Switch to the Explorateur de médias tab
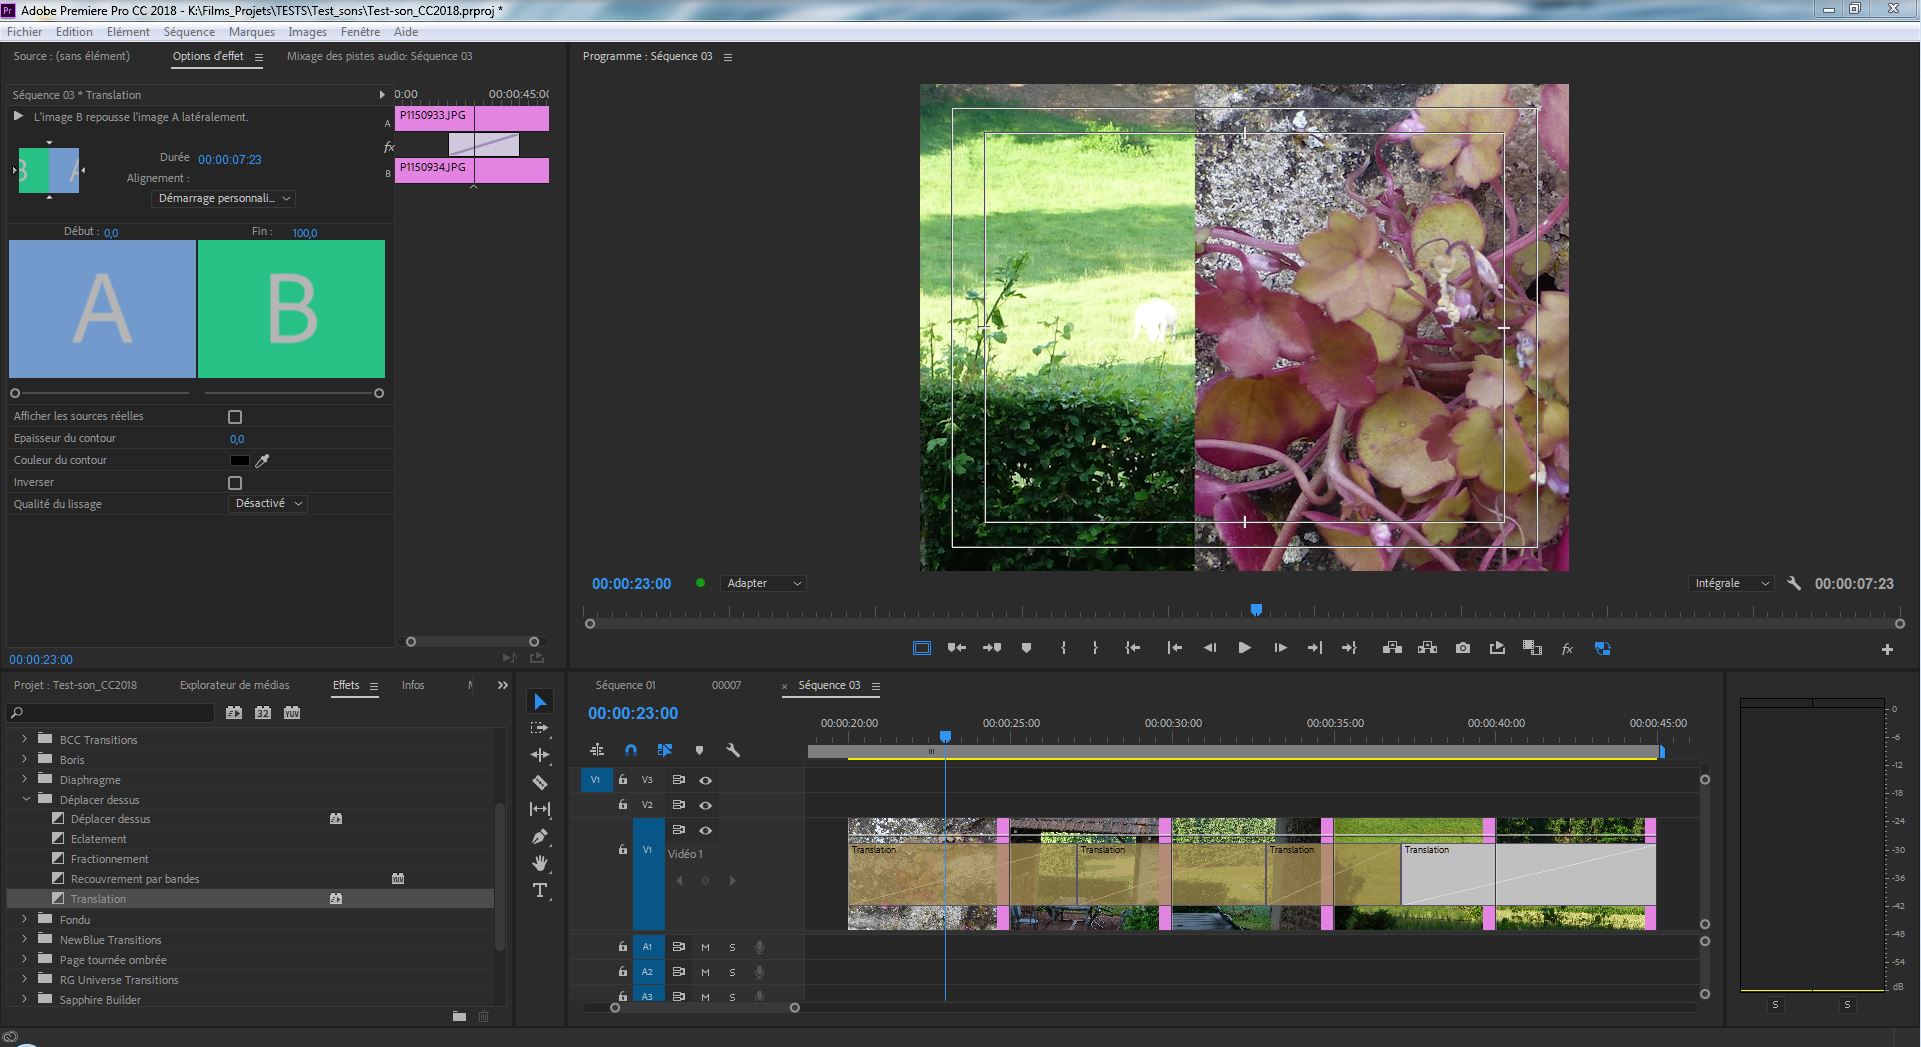 234,685
